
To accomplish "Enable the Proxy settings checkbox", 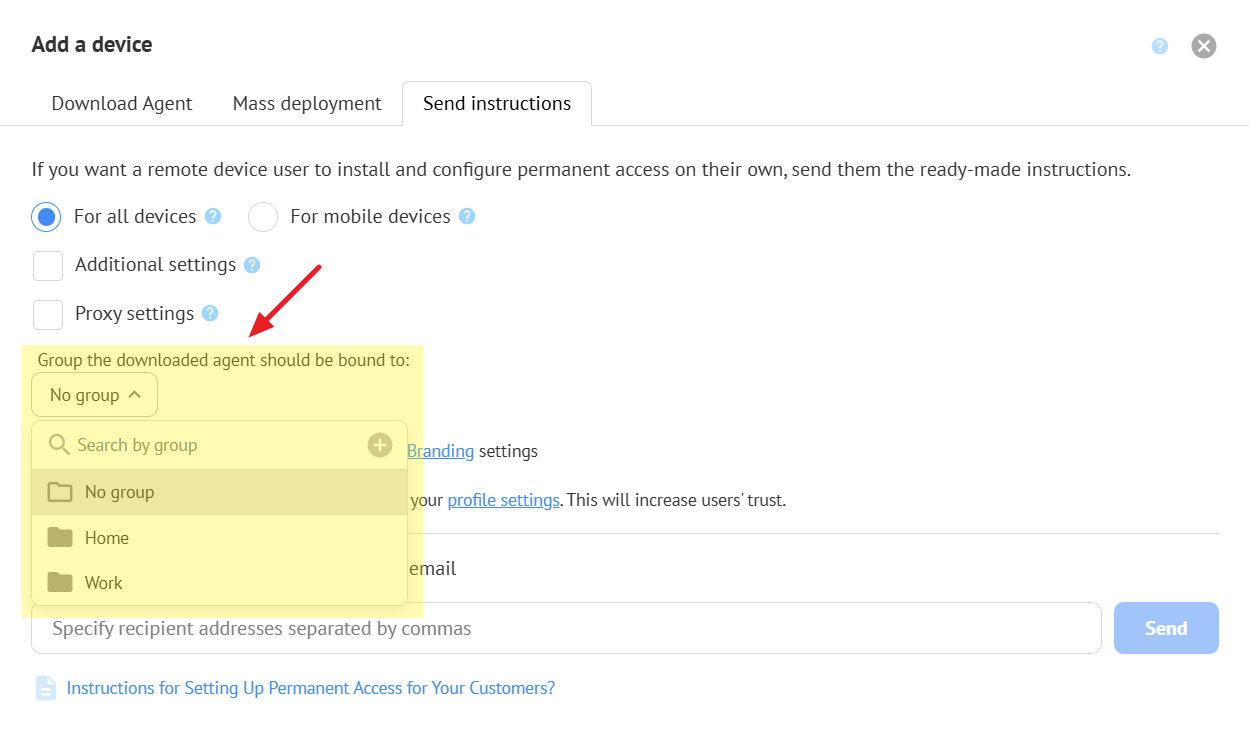I will pos(48,314).
